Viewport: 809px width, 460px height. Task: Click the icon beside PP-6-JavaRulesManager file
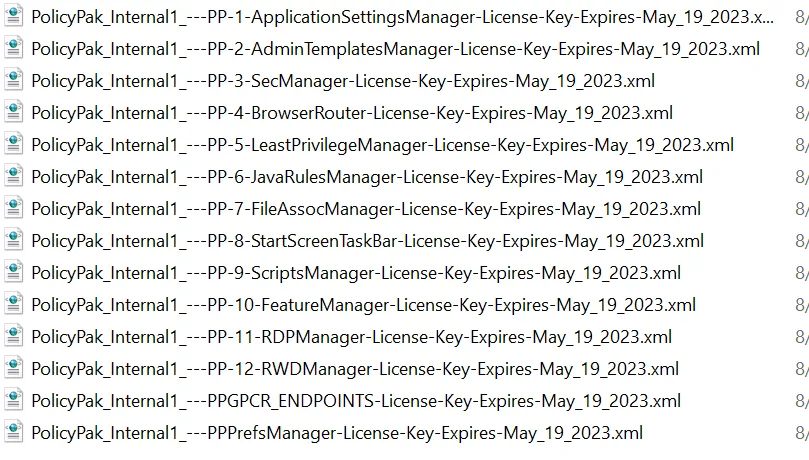pos(13,176)
